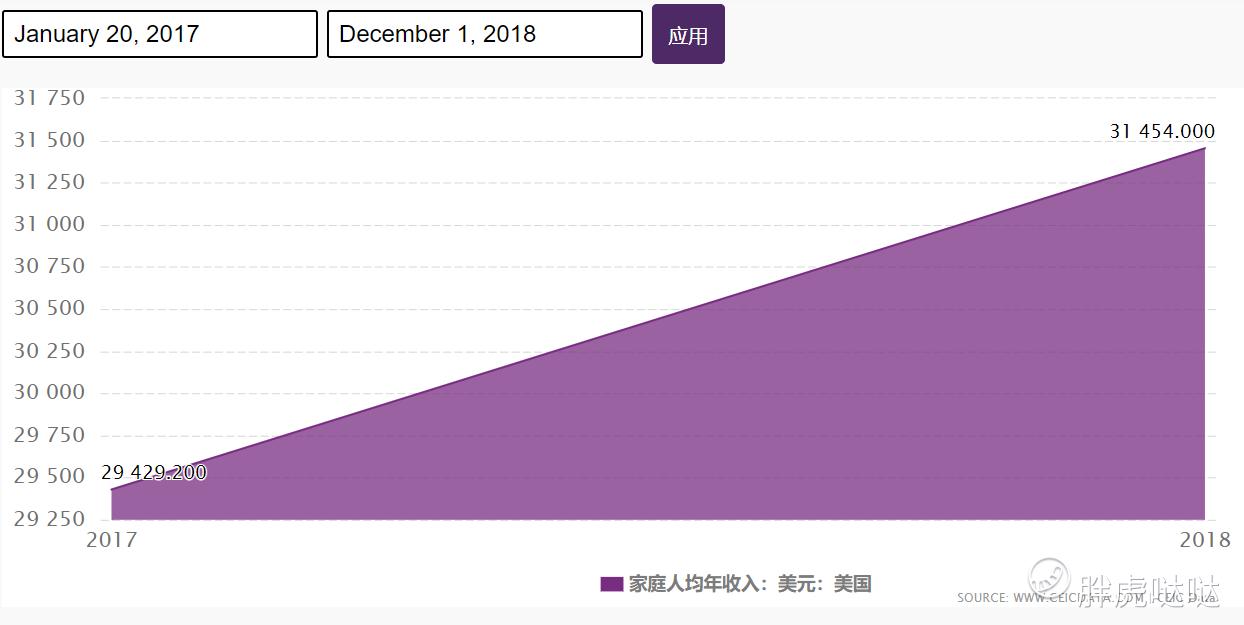Click the 31 000 y-axis label
This screenshot has height=625, width=1244.
click(x=49, y=224)
